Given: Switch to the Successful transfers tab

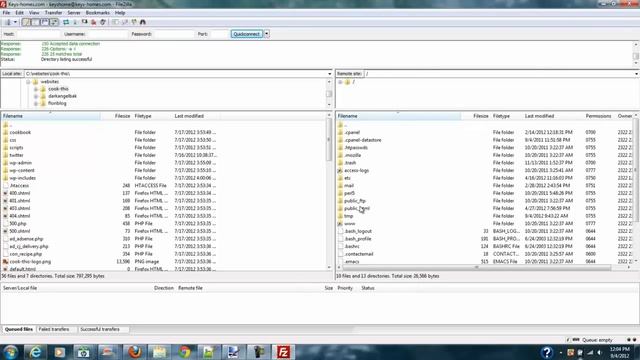Looking at the screenshot, I should point(100,329).
